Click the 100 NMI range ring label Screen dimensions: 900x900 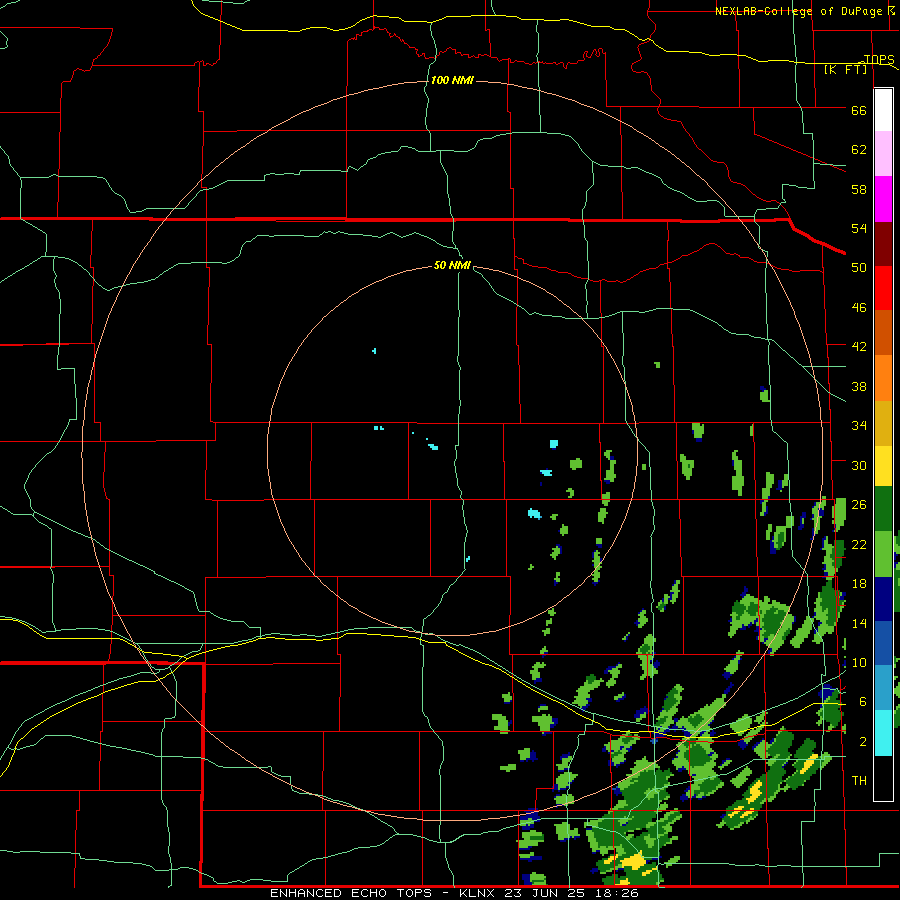(452, 80)
